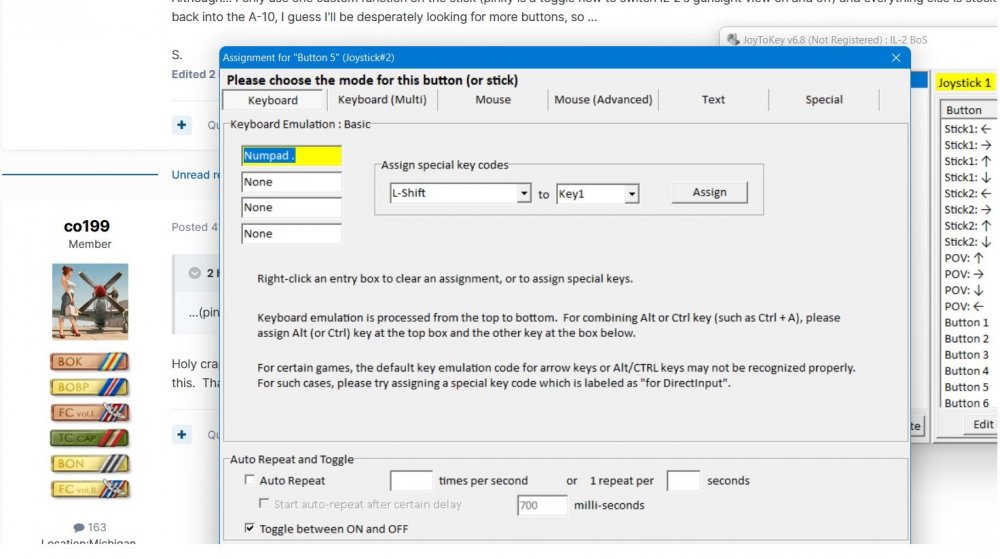The height and width of the screenshot is (559, 1000).
Task: Click the lower plus multiquote button
Action: coord(182,435)
